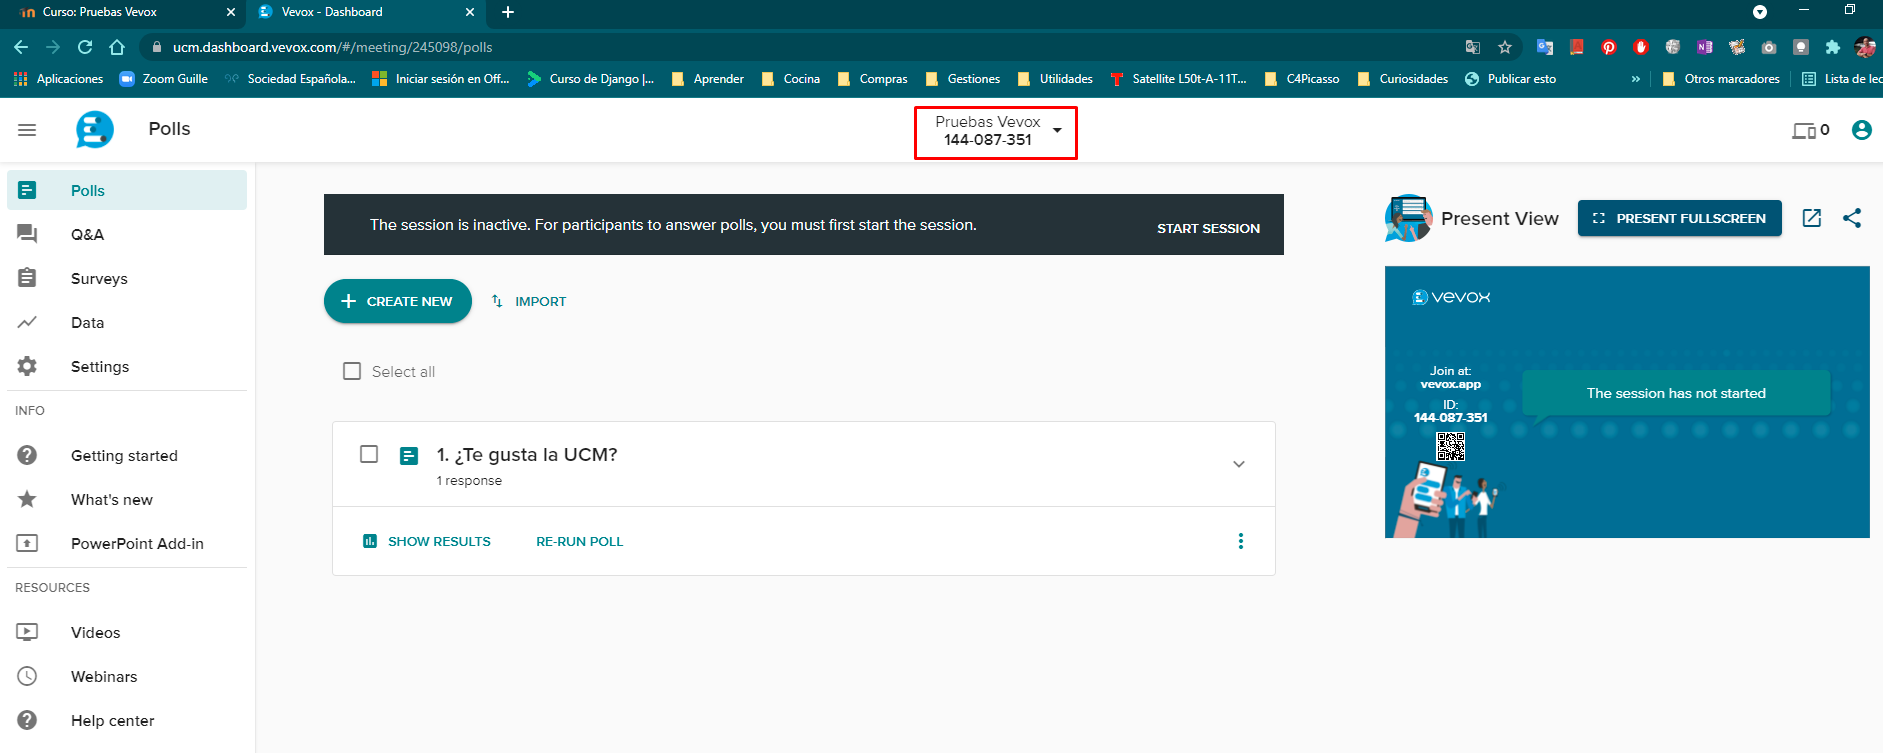Click the CREATE NEW poll button
The height and width of the screenshot is (753, 1883).
398,301
